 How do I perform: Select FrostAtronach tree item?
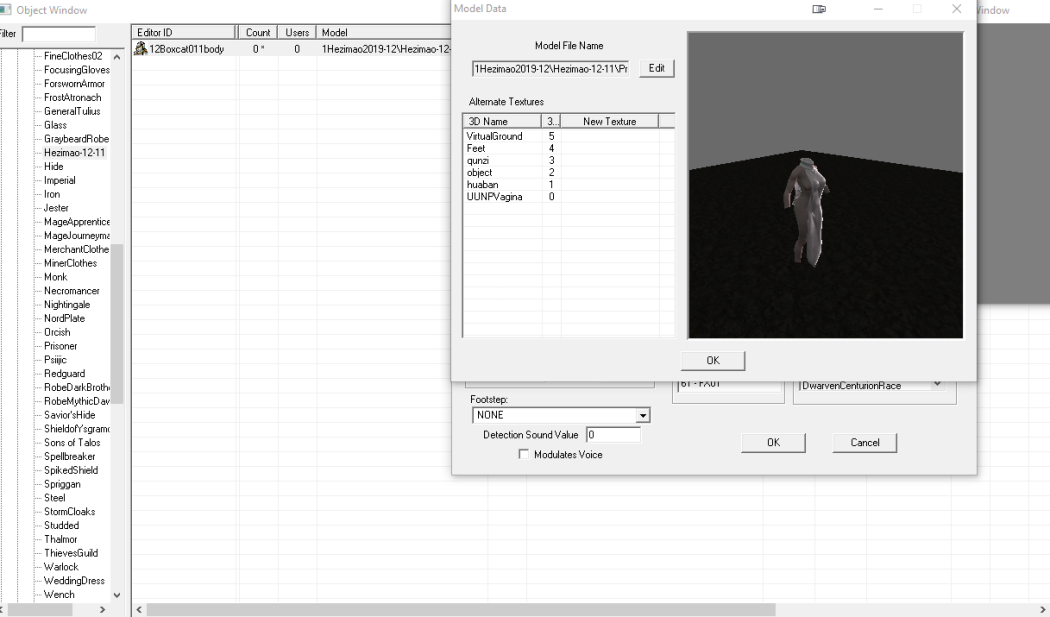pyautogui.click(x=72, y=97)
